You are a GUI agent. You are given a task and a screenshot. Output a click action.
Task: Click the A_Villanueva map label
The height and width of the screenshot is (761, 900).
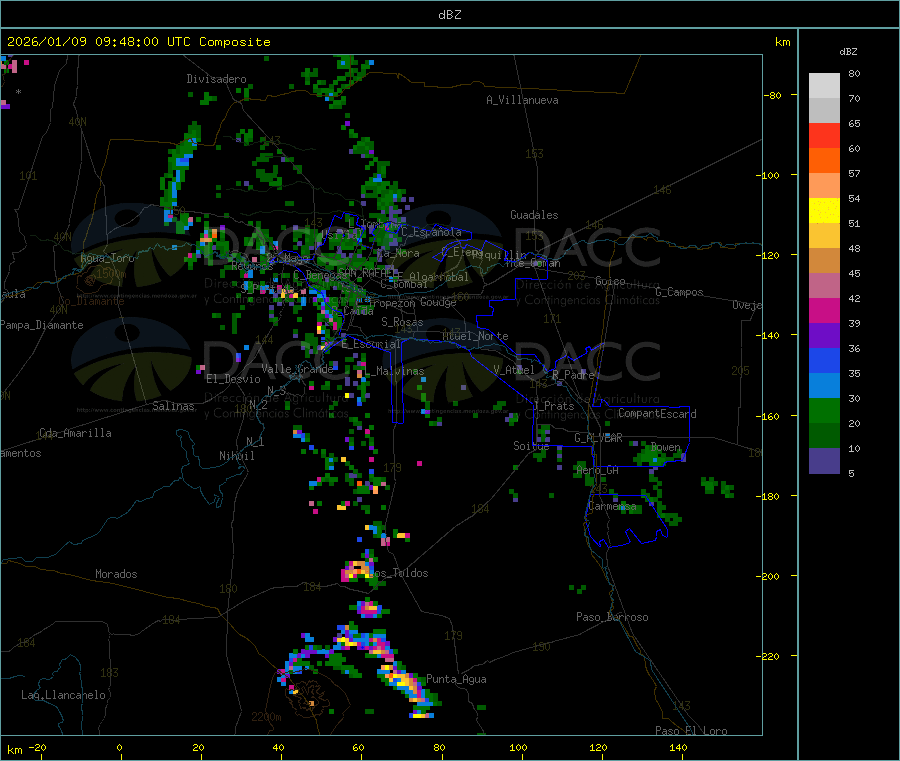(x=522, y=100)
